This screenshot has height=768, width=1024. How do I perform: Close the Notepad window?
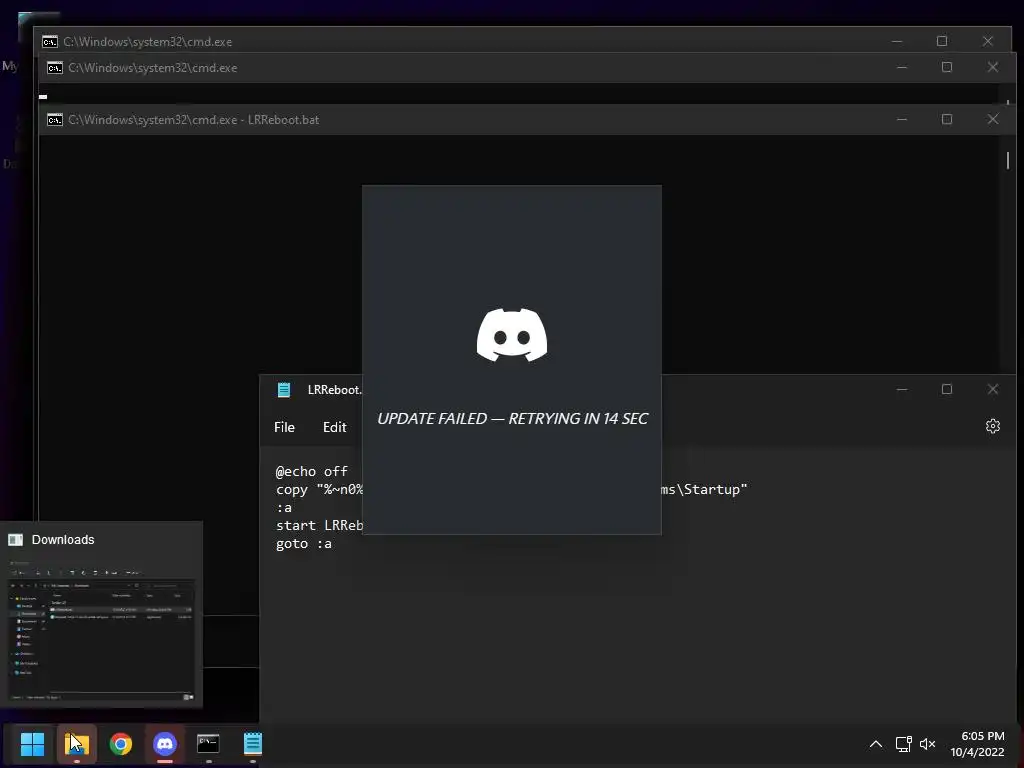993,389
